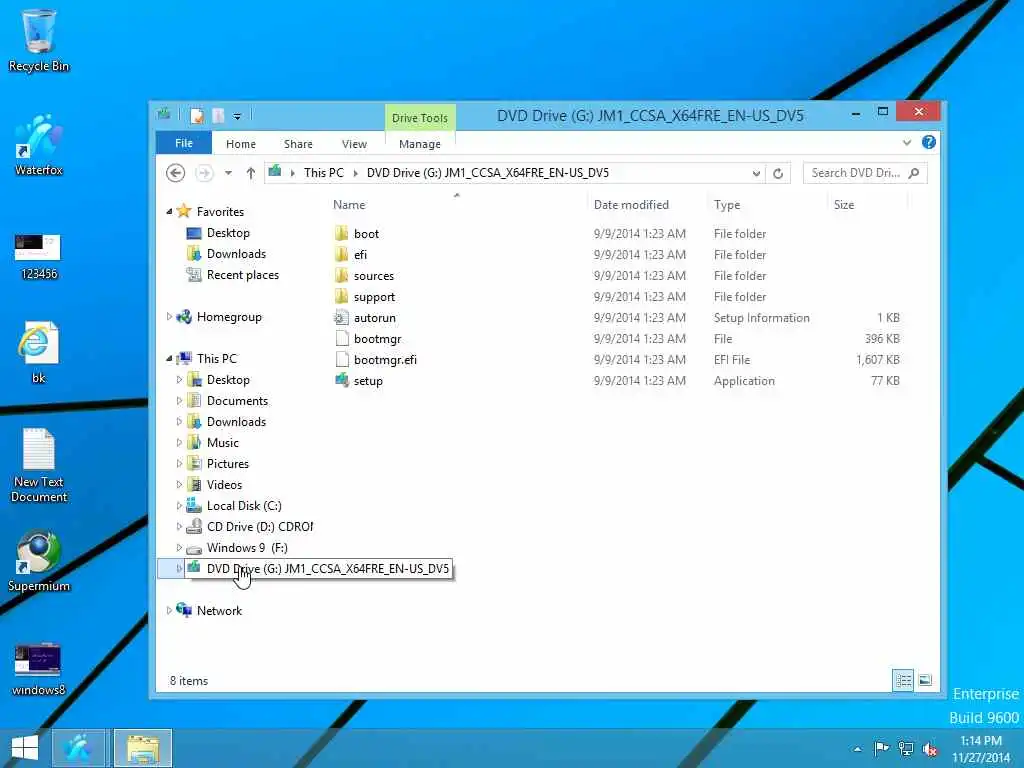The height and width of the screenshot is (768, 1024).
Task: Expand the ribbon using the chevron
Action: [906, 142]
